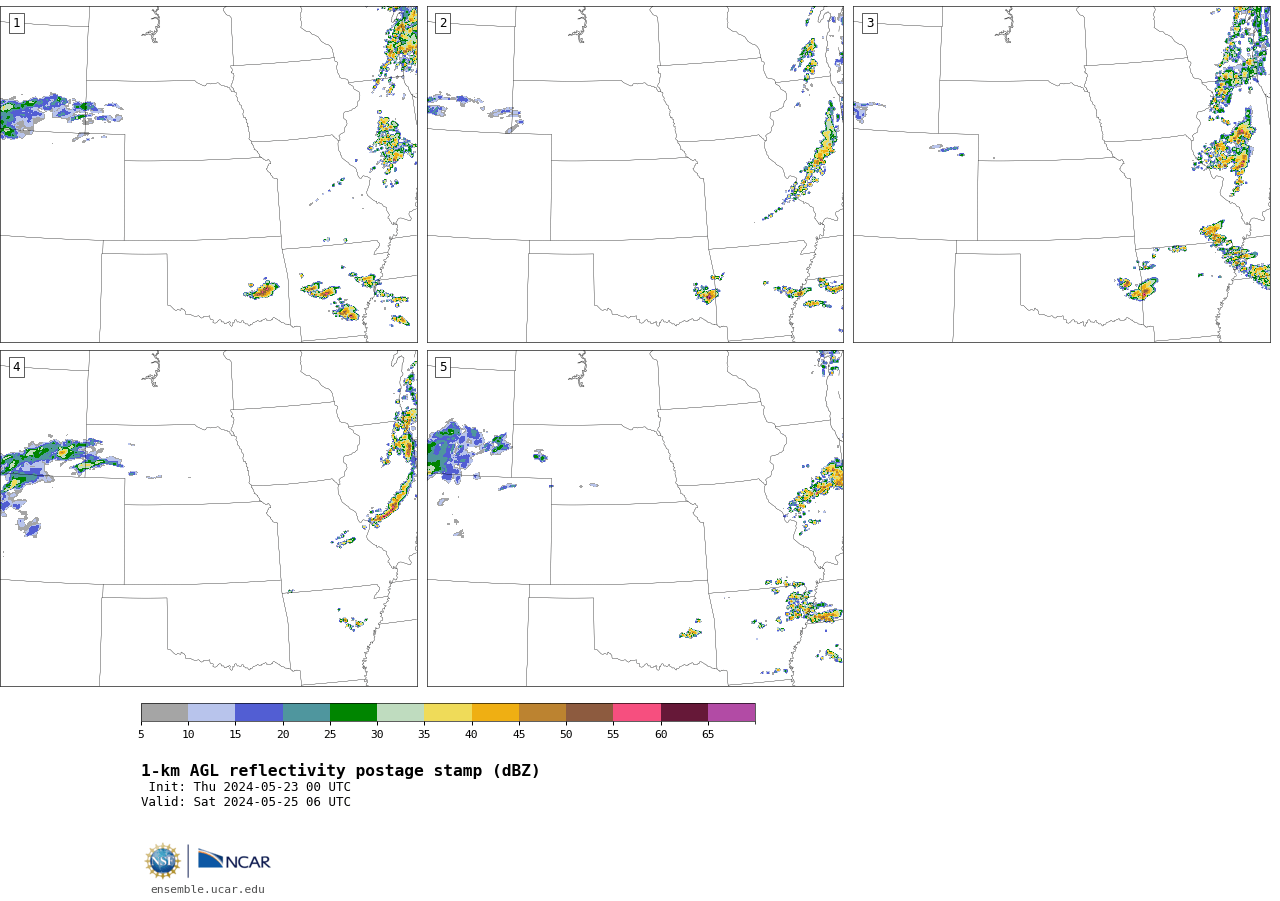The height and width of the screenshot is (901, 1280).
Task: Click the colorbar tick label 5
Action: tap(141, 735)
